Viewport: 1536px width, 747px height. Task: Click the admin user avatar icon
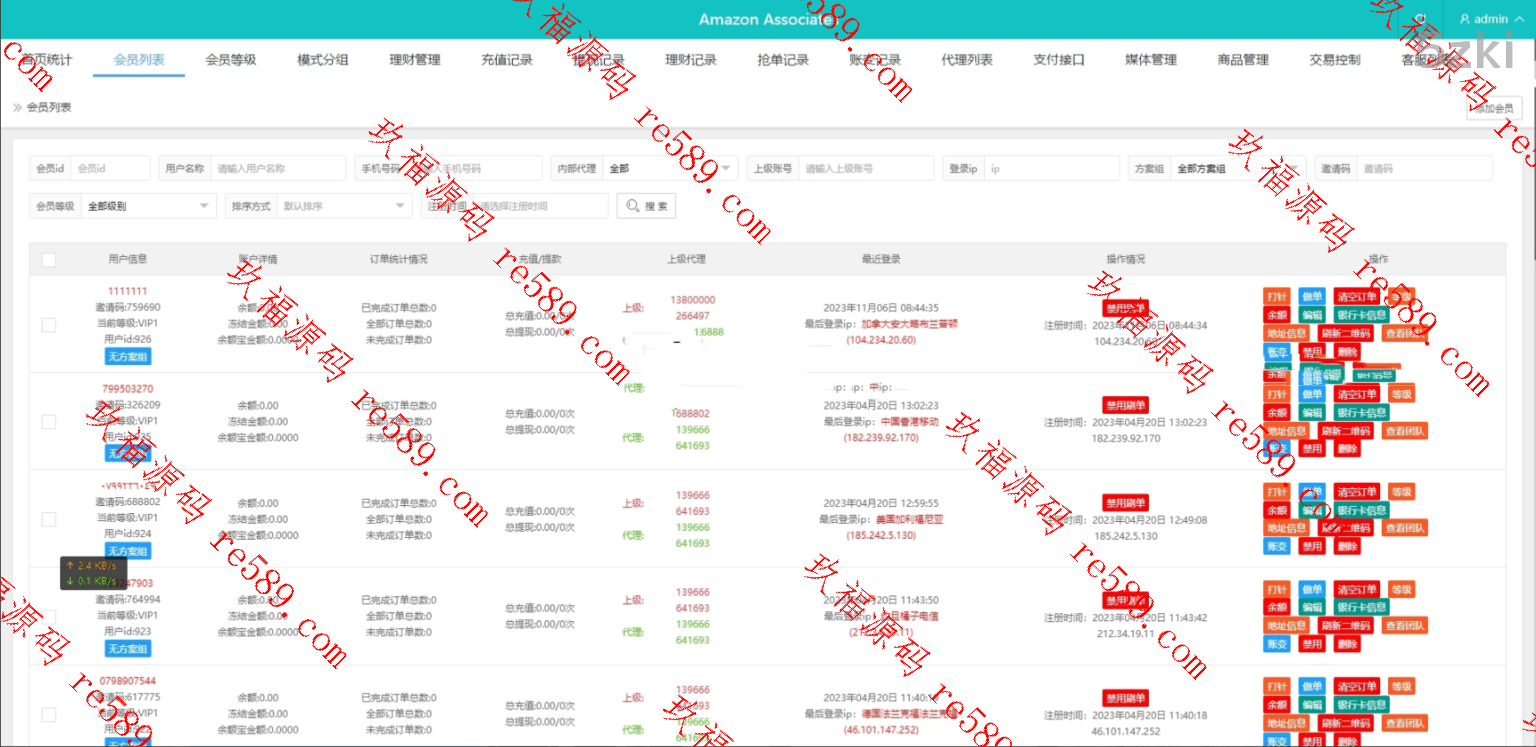[1465, 19]
